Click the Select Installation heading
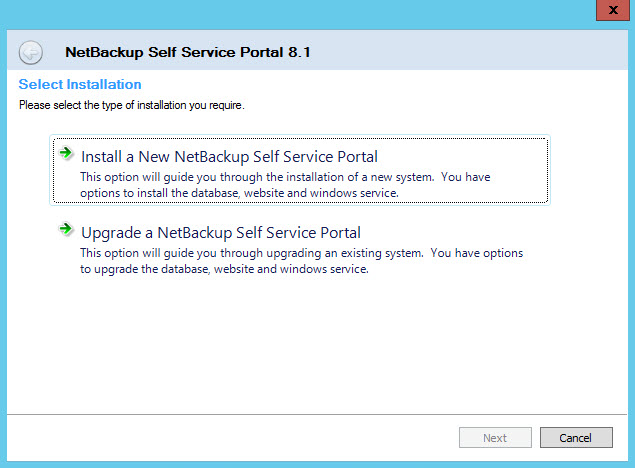Image resolution: width=635 pixels, height=468 pixels. click(x=80, y=84)
